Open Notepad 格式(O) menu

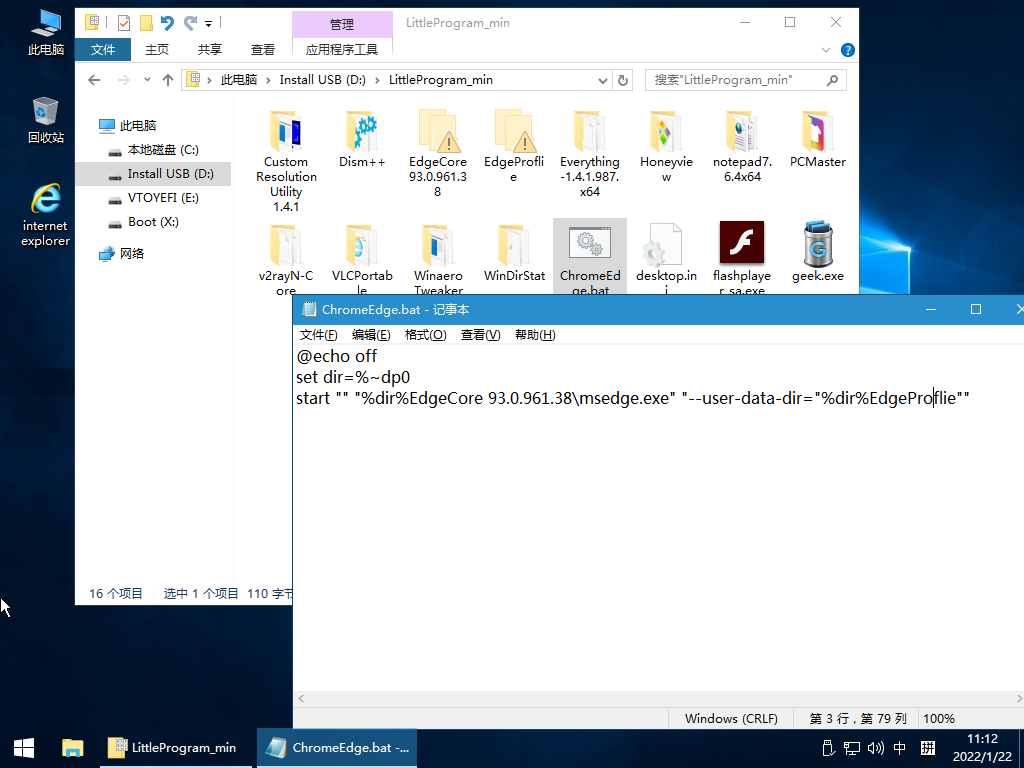(425, 334)
